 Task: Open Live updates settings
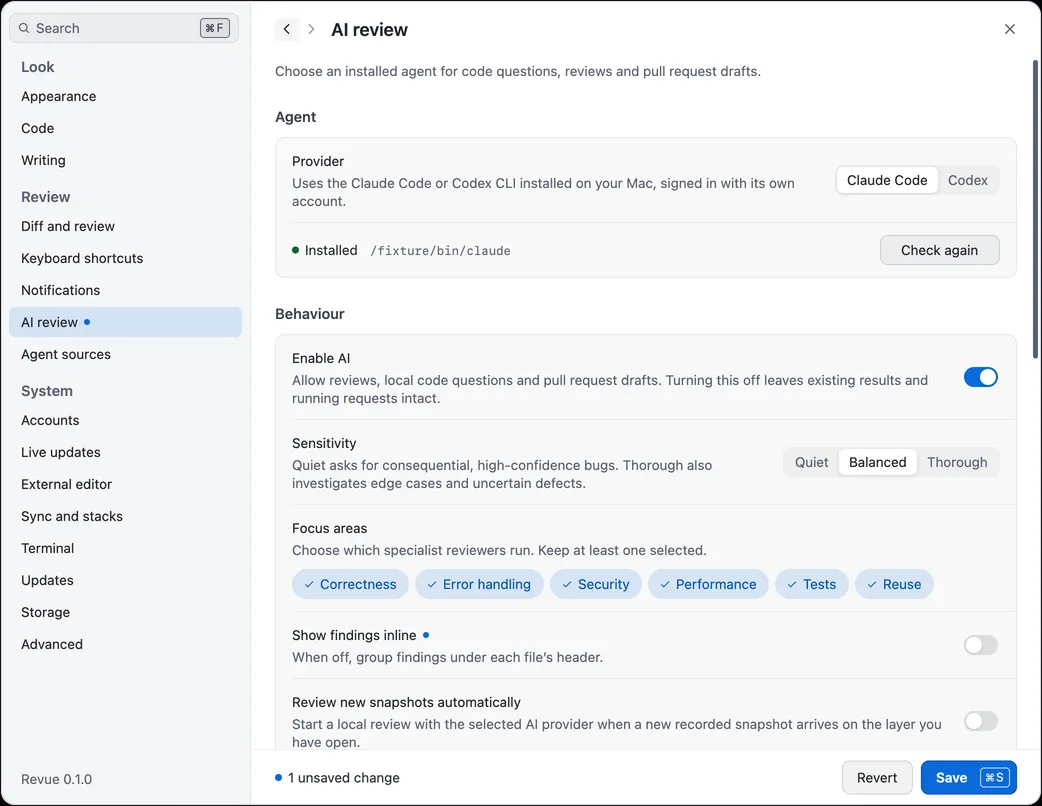click(x=125, y=452)
